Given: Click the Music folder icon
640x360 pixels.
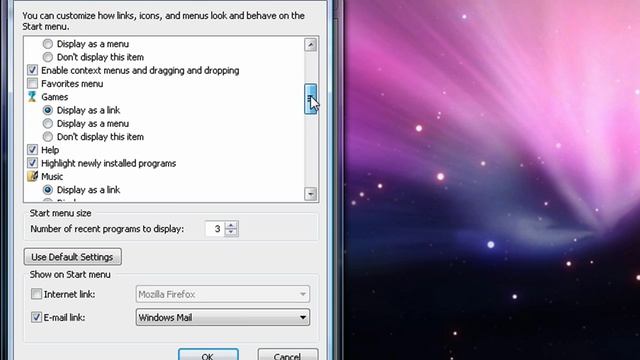Looking at the screenshot, I should coord(32,176).
